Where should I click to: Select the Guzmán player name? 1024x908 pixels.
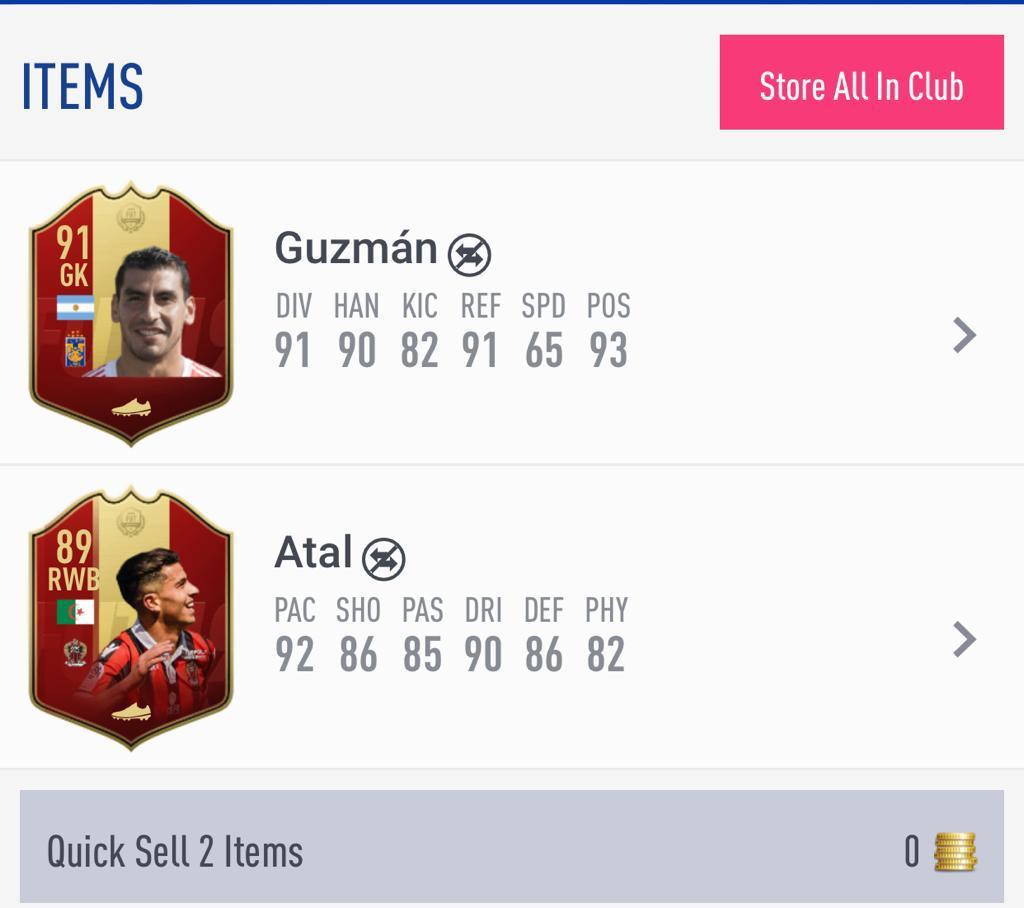[x=356, y=249]
